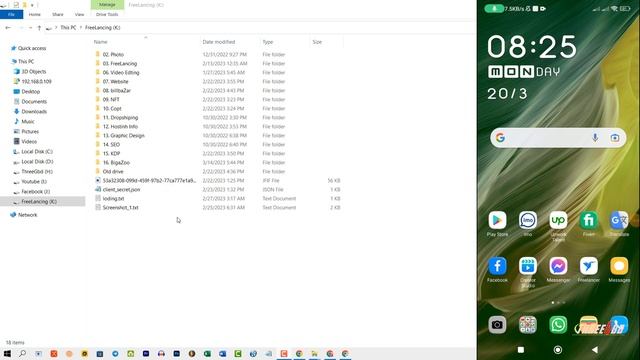This screenshot has width=640, height=360.
Task: Open Messages app on phone screen
Action: (619, 266)
